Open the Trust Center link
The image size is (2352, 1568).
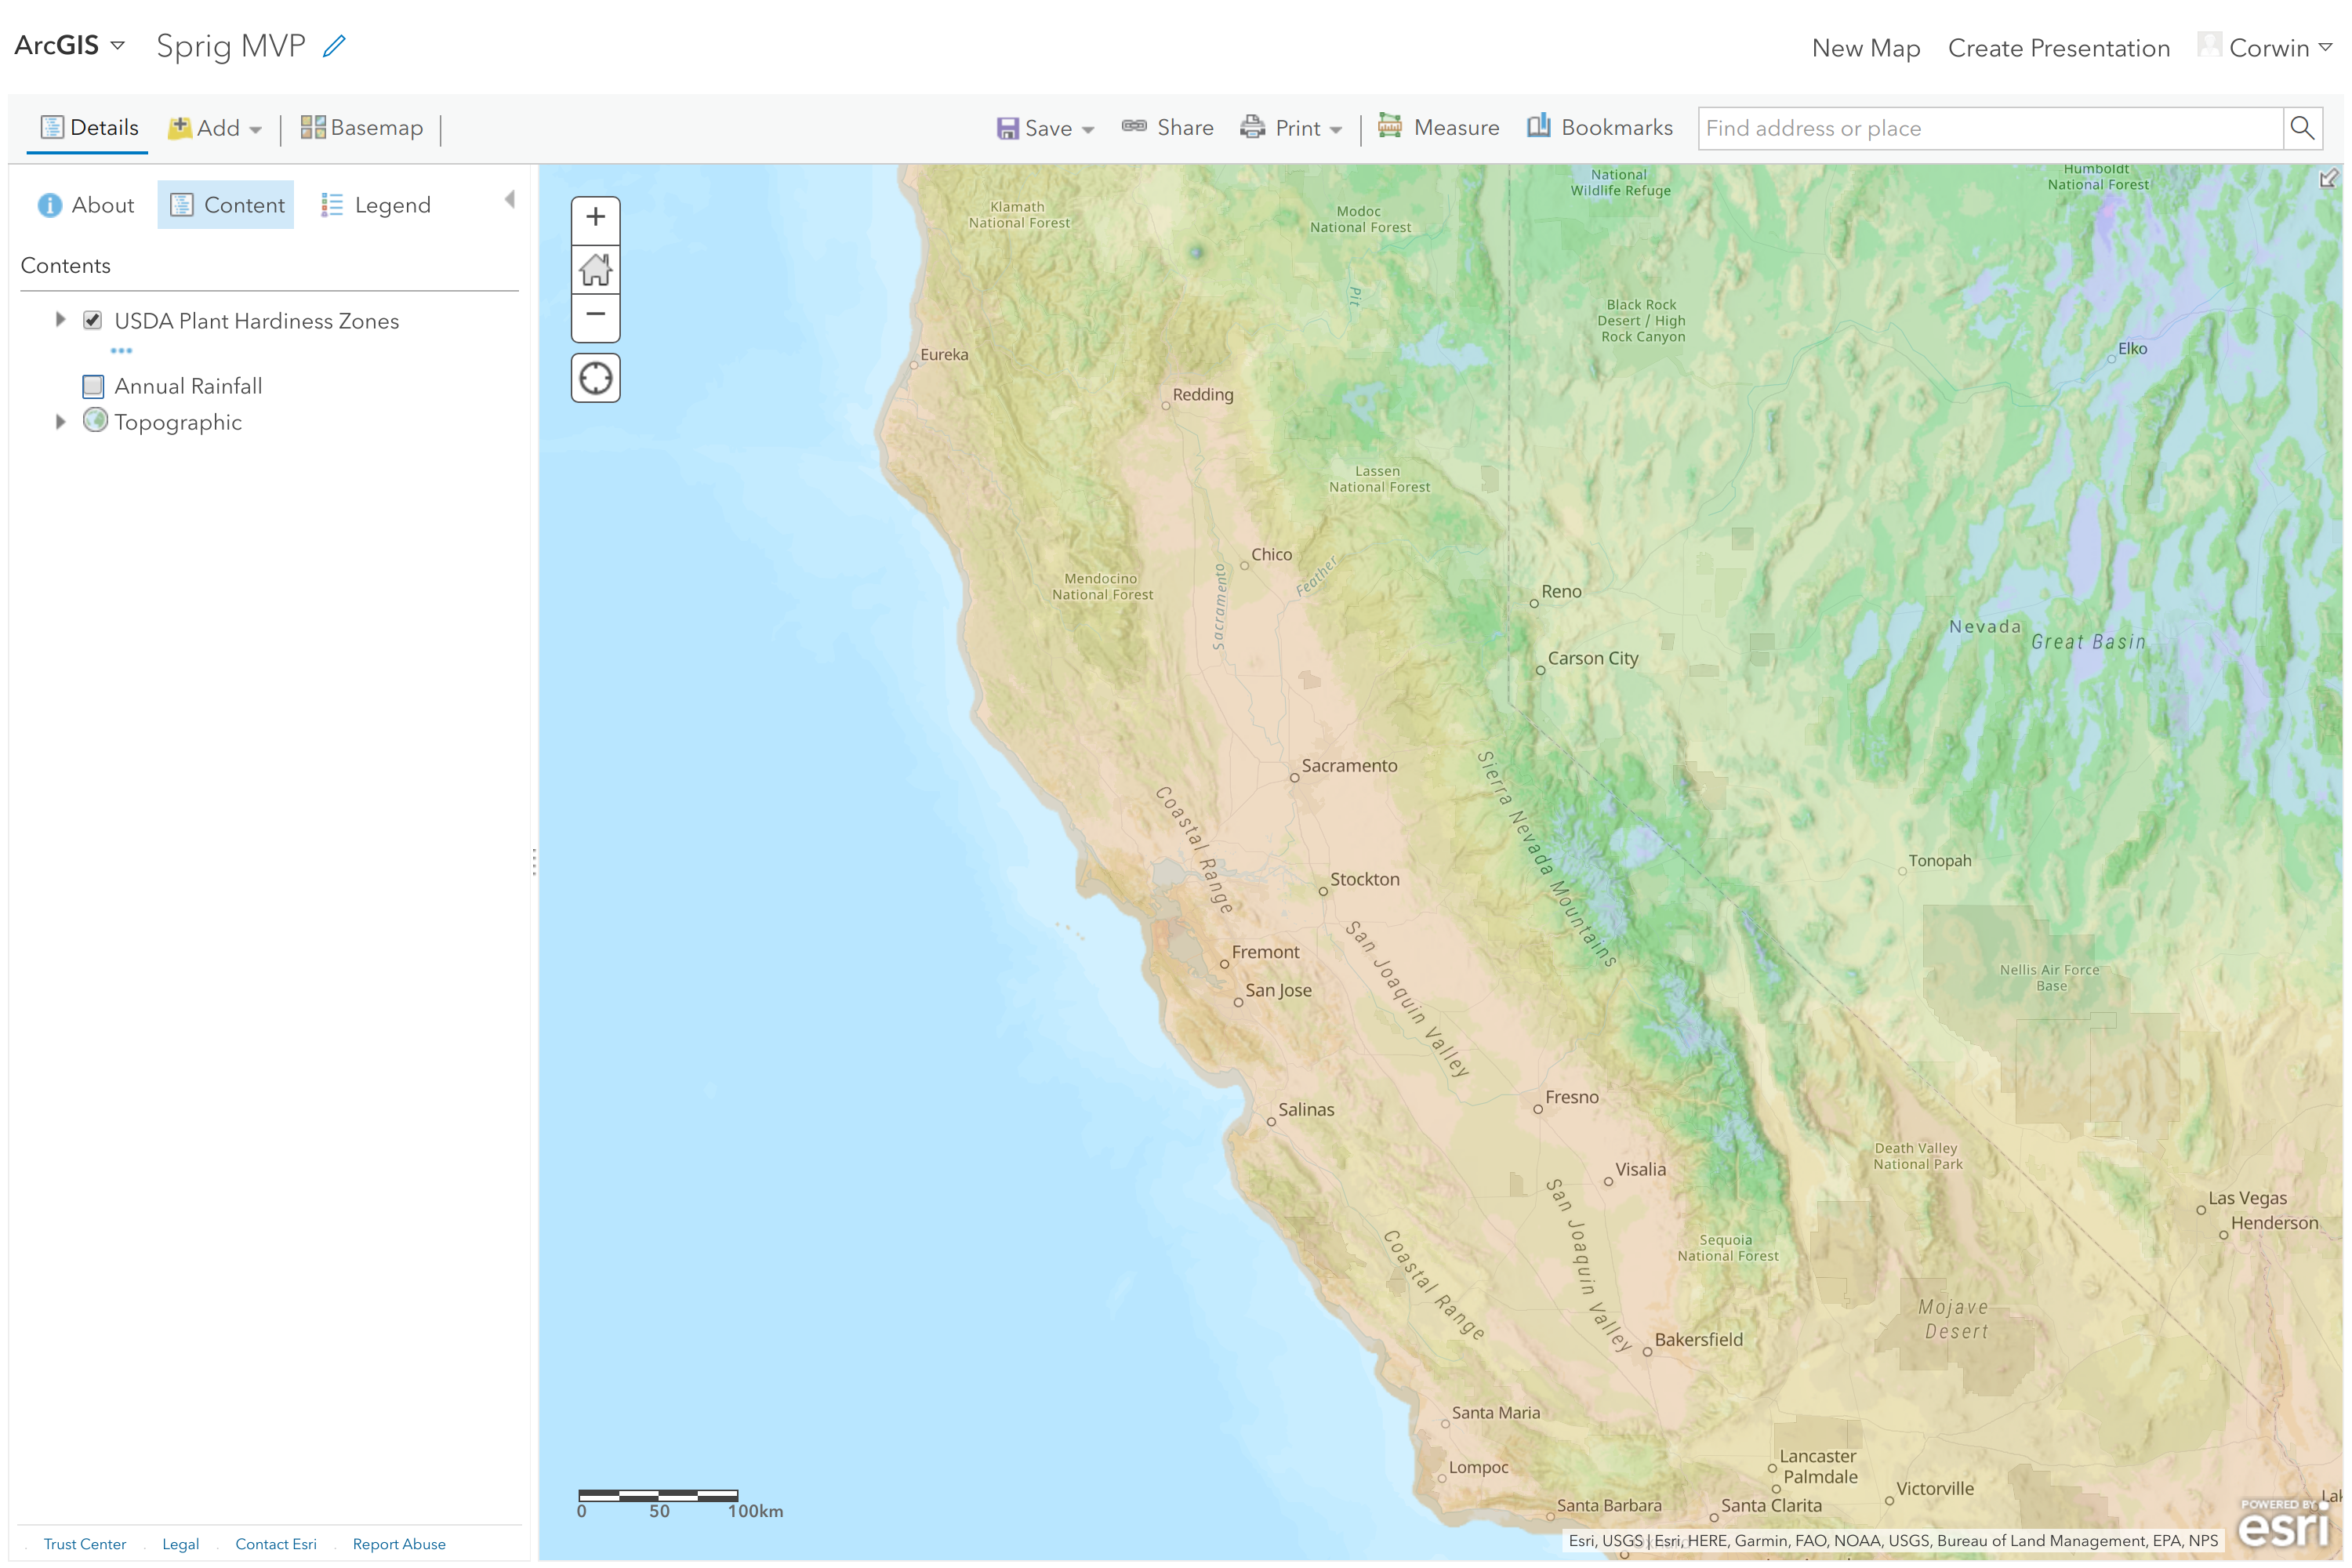[x=85, y=1544]
